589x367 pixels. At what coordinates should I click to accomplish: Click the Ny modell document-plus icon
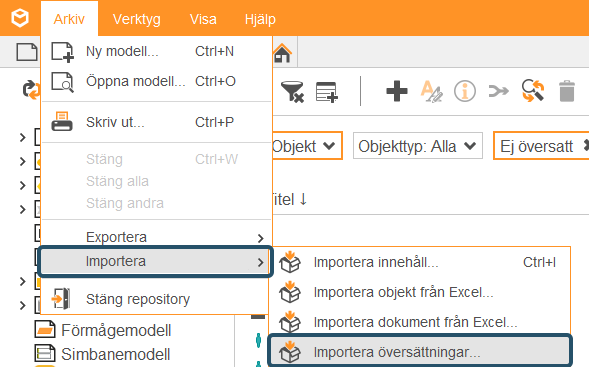[x=62, y=52]
